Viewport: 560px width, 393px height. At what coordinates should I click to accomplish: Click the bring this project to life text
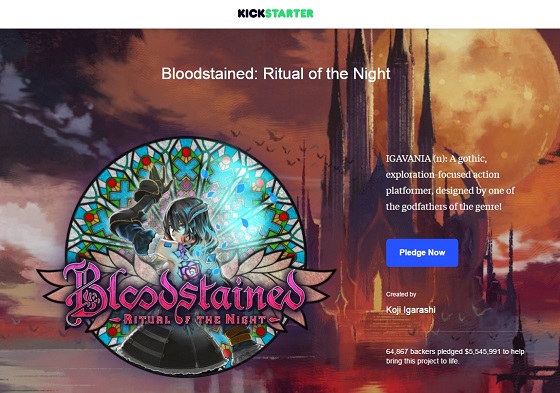point(422,361)
